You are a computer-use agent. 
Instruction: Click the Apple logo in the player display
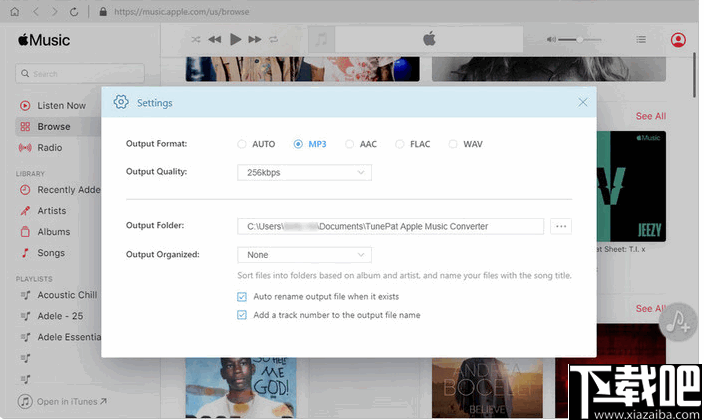[x=429, y=39]
